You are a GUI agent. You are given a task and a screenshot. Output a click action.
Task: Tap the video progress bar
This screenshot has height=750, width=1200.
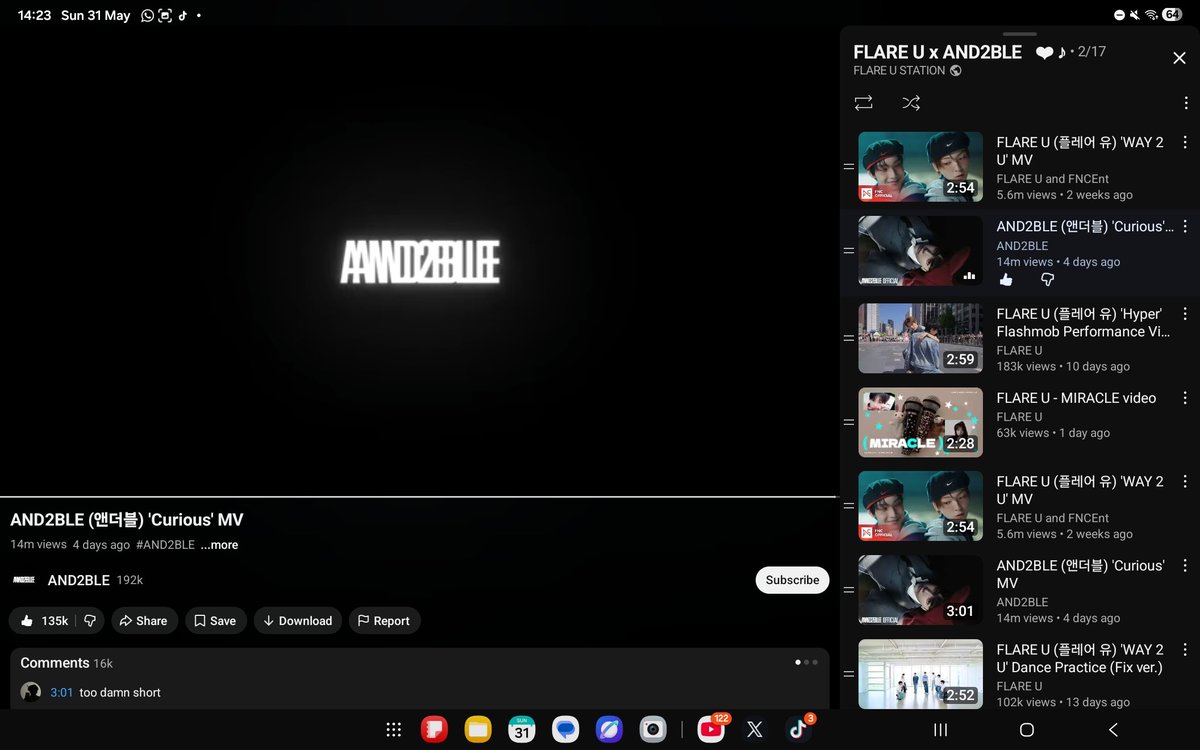418,497
